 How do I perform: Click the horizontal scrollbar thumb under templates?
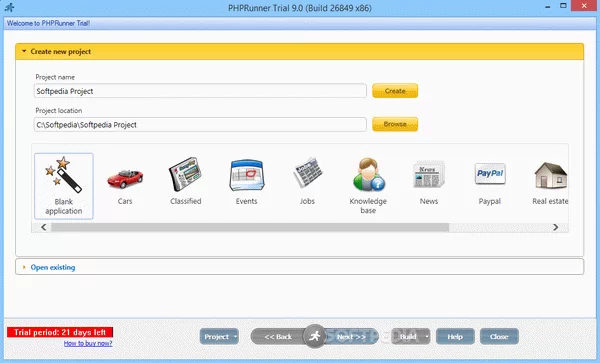pos(250,228)
